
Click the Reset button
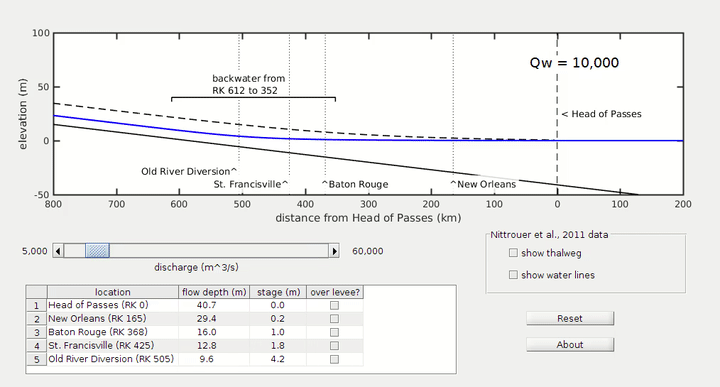click(570, 319)
